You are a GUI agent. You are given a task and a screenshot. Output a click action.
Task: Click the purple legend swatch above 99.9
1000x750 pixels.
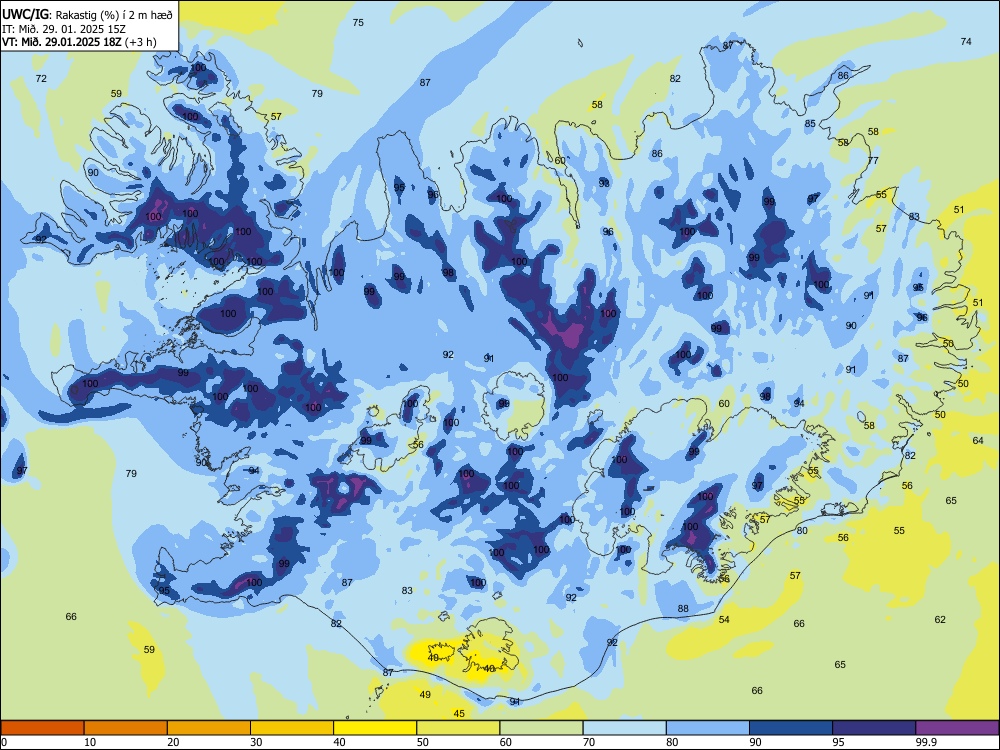click(x=957, y=728)
